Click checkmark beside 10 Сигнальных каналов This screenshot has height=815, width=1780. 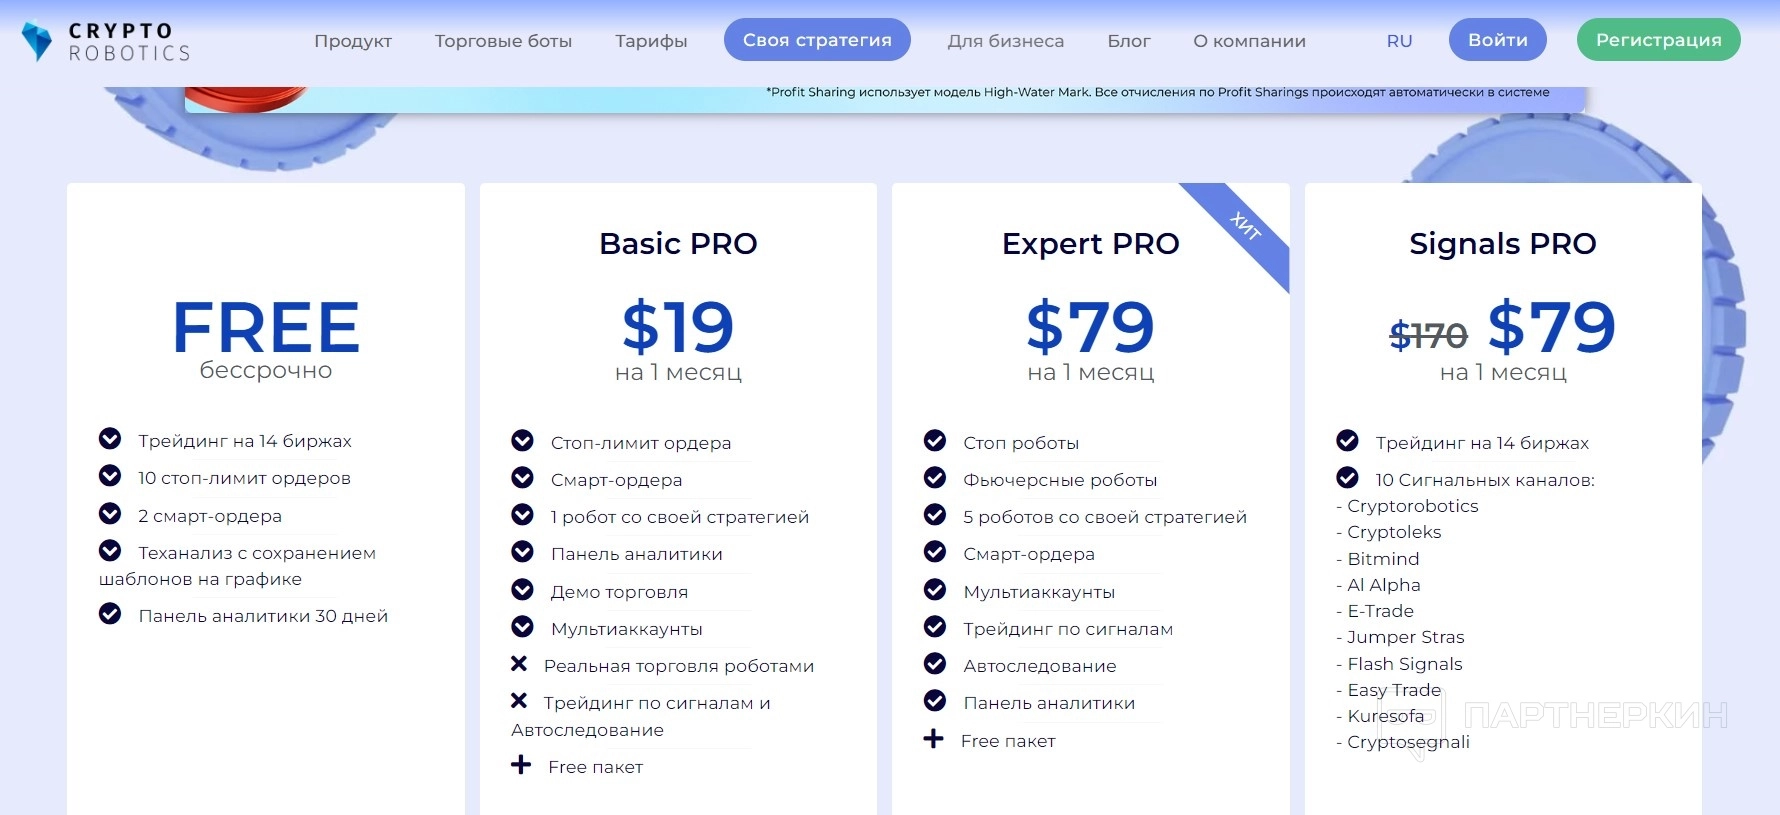click(1347, 478)
